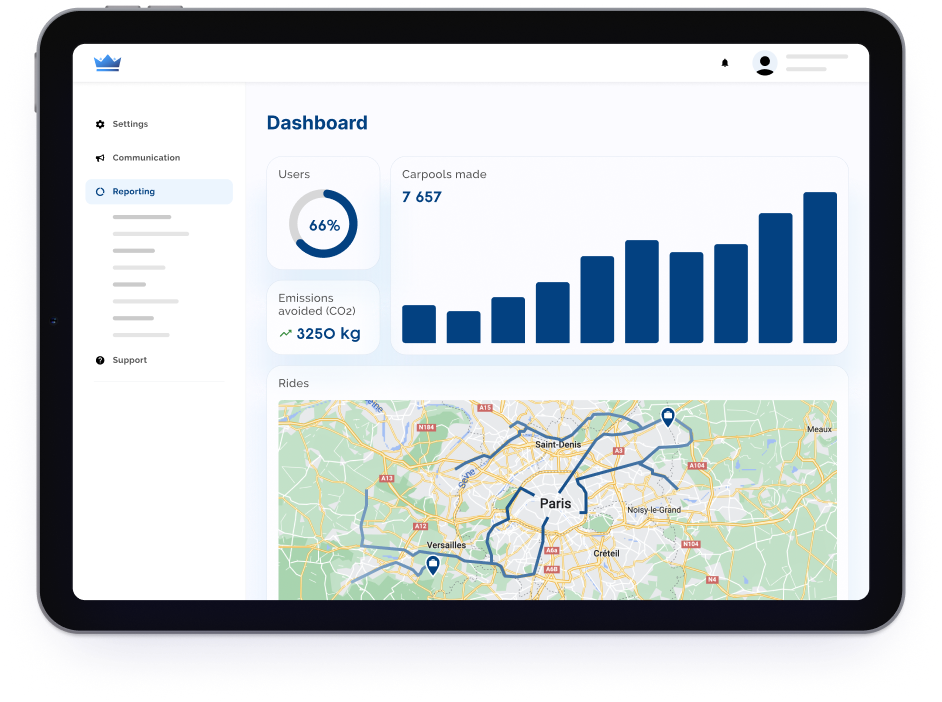
Task: Click the Emissions avoided card value 3250 kg
Action: click(x=328, y=334)
